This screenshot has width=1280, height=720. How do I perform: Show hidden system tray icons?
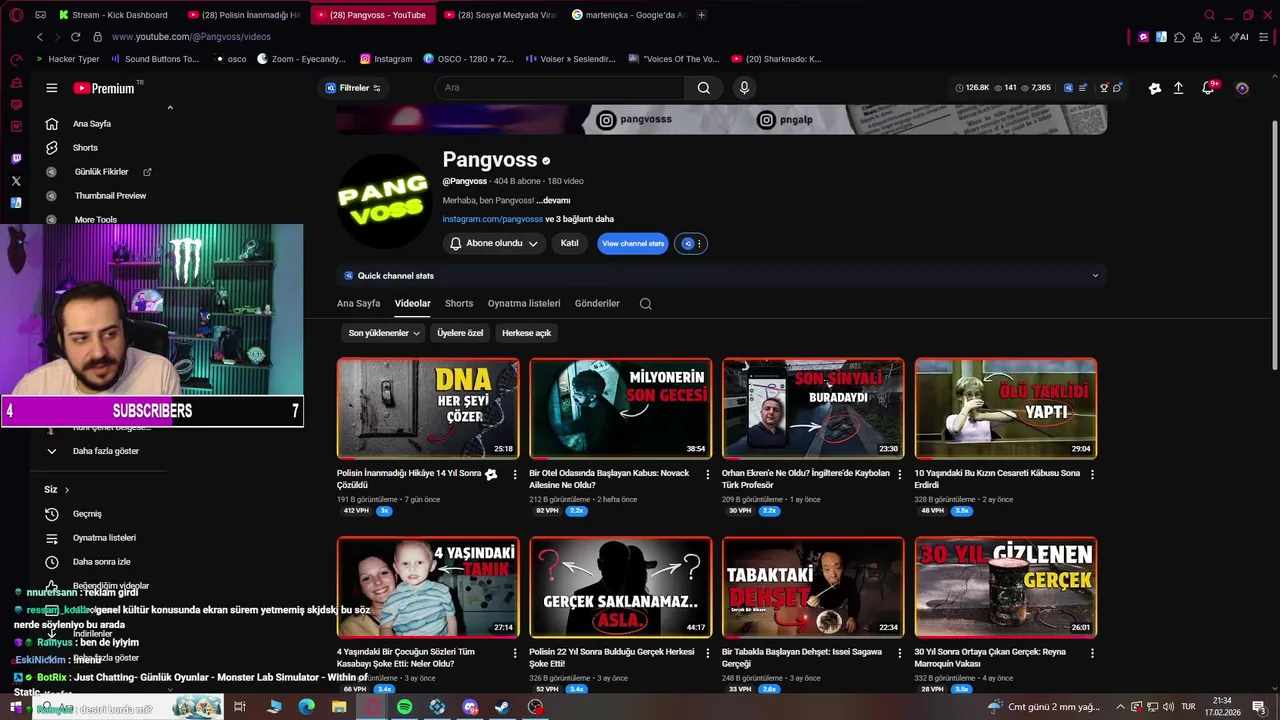pyautogui.click(x=1120, y=707)
